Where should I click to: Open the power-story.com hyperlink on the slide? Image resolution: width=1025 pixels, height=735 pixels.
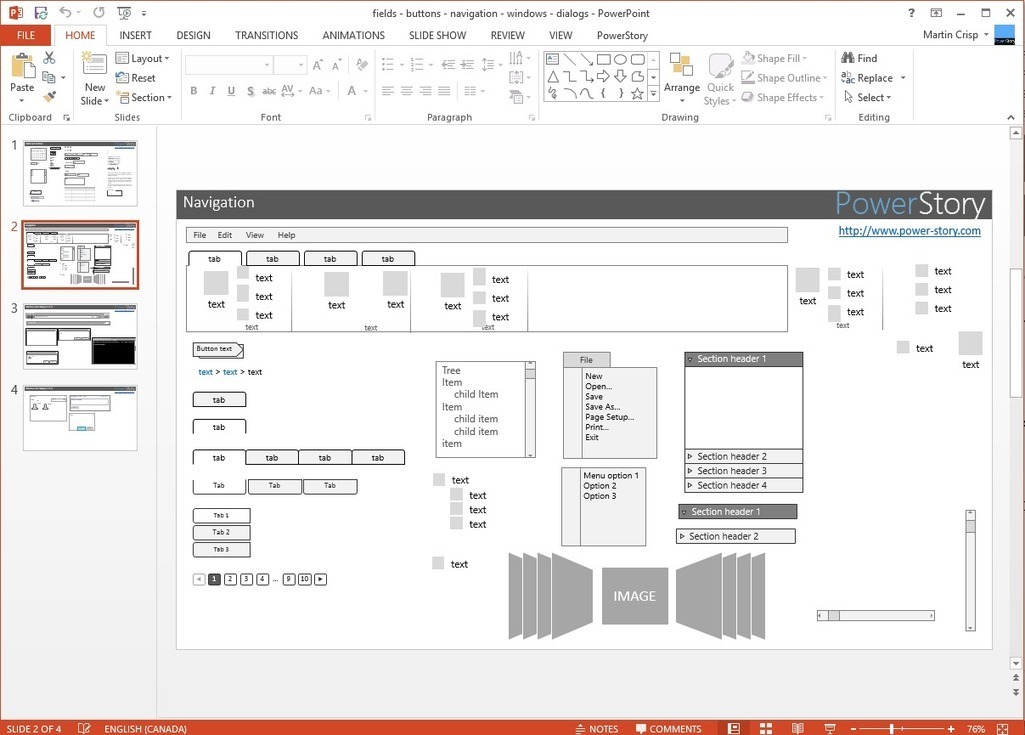coord(909,231)
